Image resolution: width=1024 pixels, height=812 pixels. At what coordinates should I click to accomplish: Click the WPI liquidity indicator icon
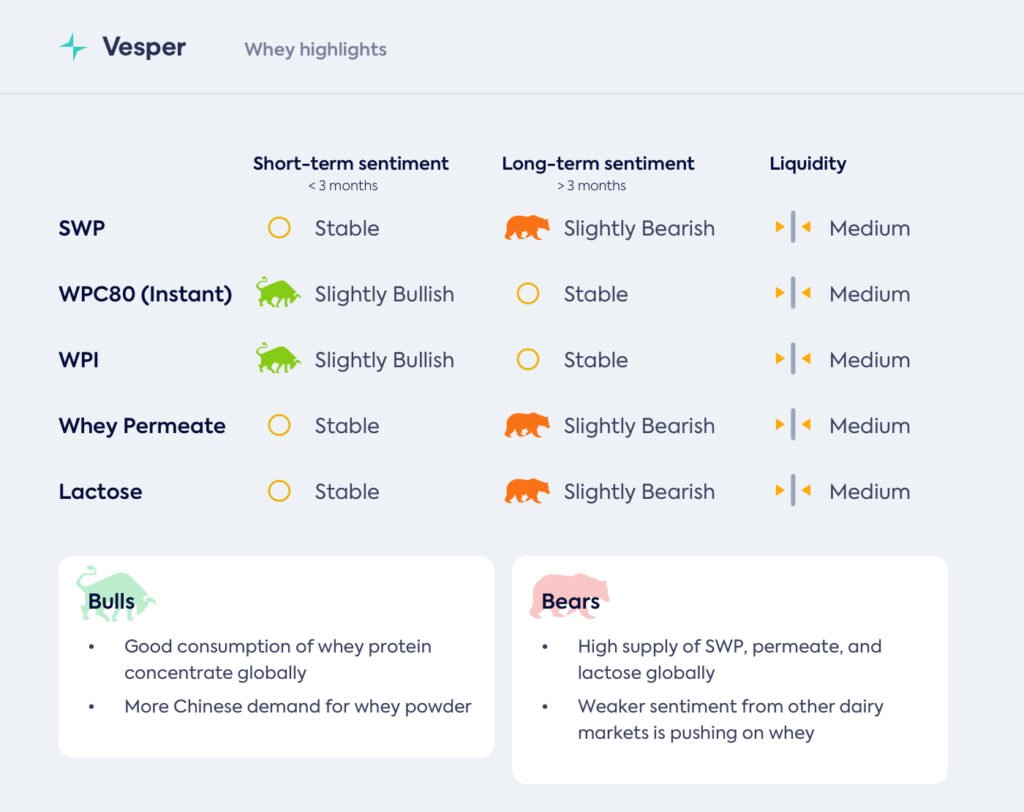(x=793, y=359)
